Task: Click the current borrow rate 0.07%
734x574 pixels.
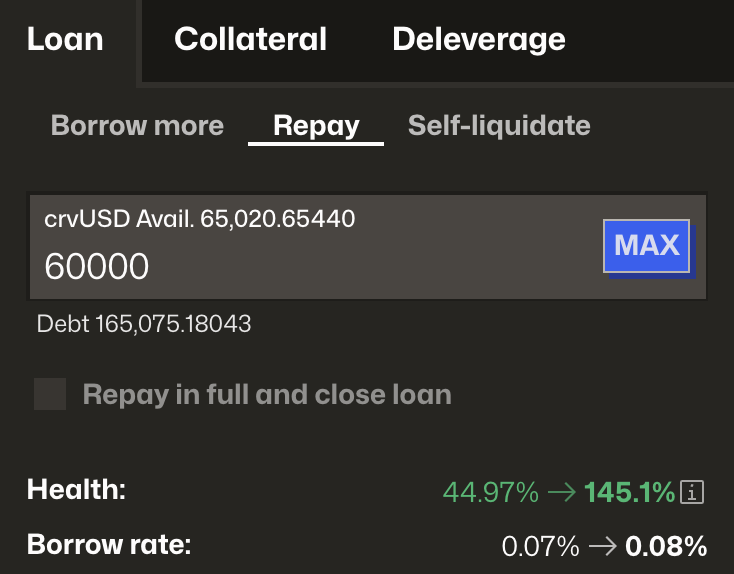Action: click(540, 547)
